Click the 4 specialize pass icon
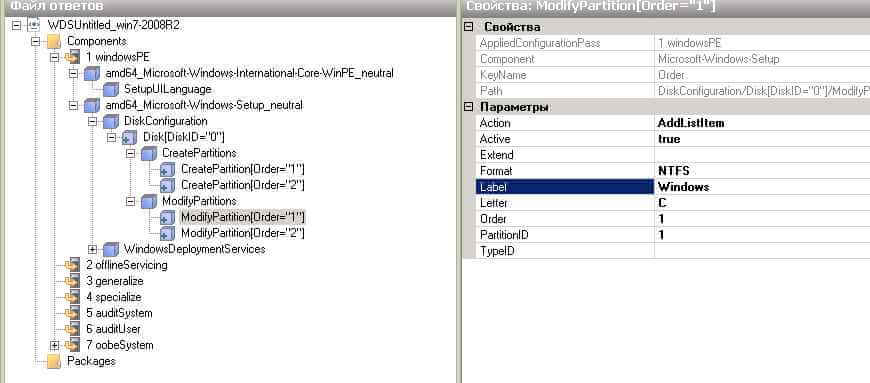The width and height of the screenshot is (870, 383). 72,298
